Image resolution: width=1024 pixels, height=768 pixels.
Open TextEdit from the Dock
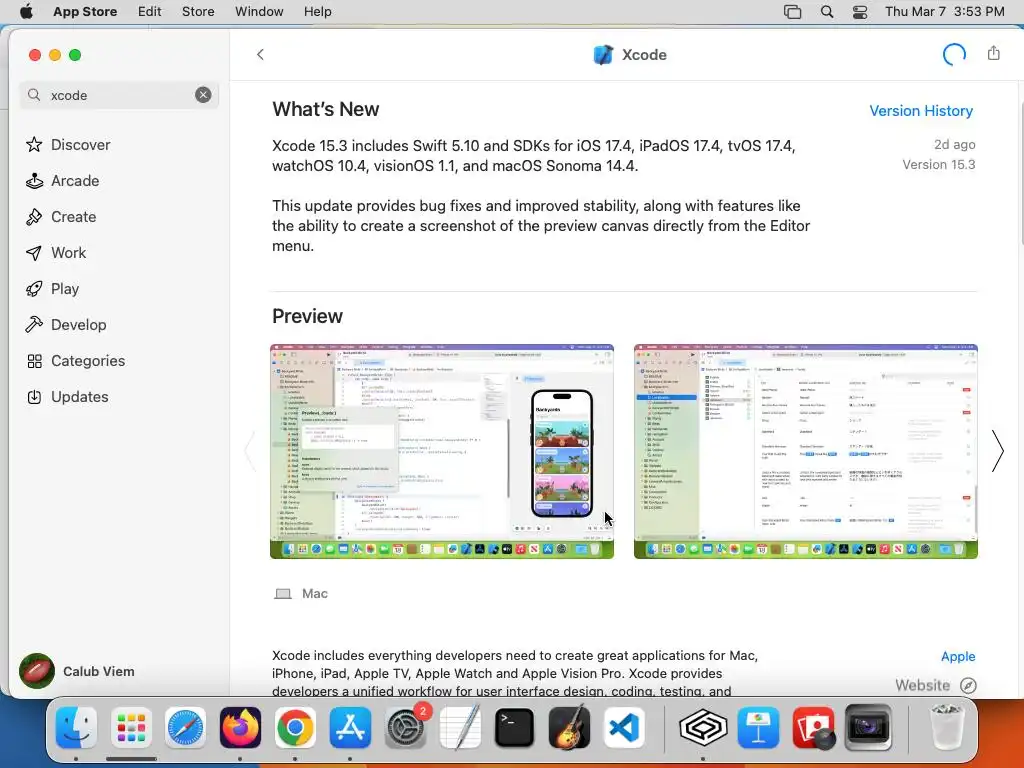(x=460, y=728)
